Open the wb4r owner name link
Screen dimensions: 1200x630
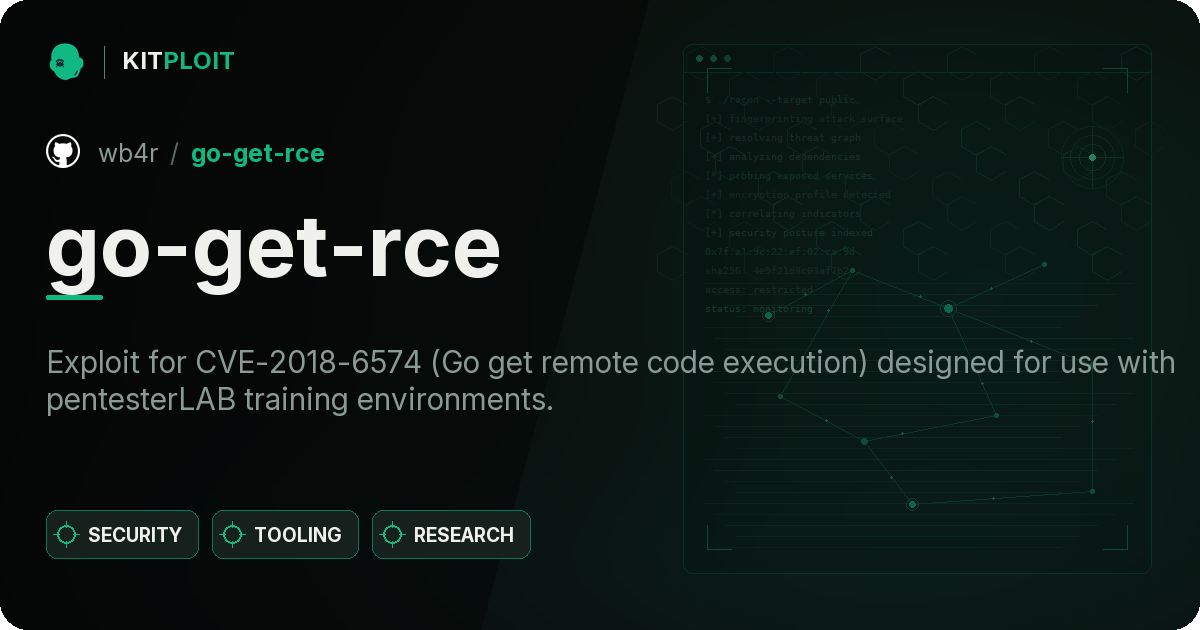click(x=128, y=153)
